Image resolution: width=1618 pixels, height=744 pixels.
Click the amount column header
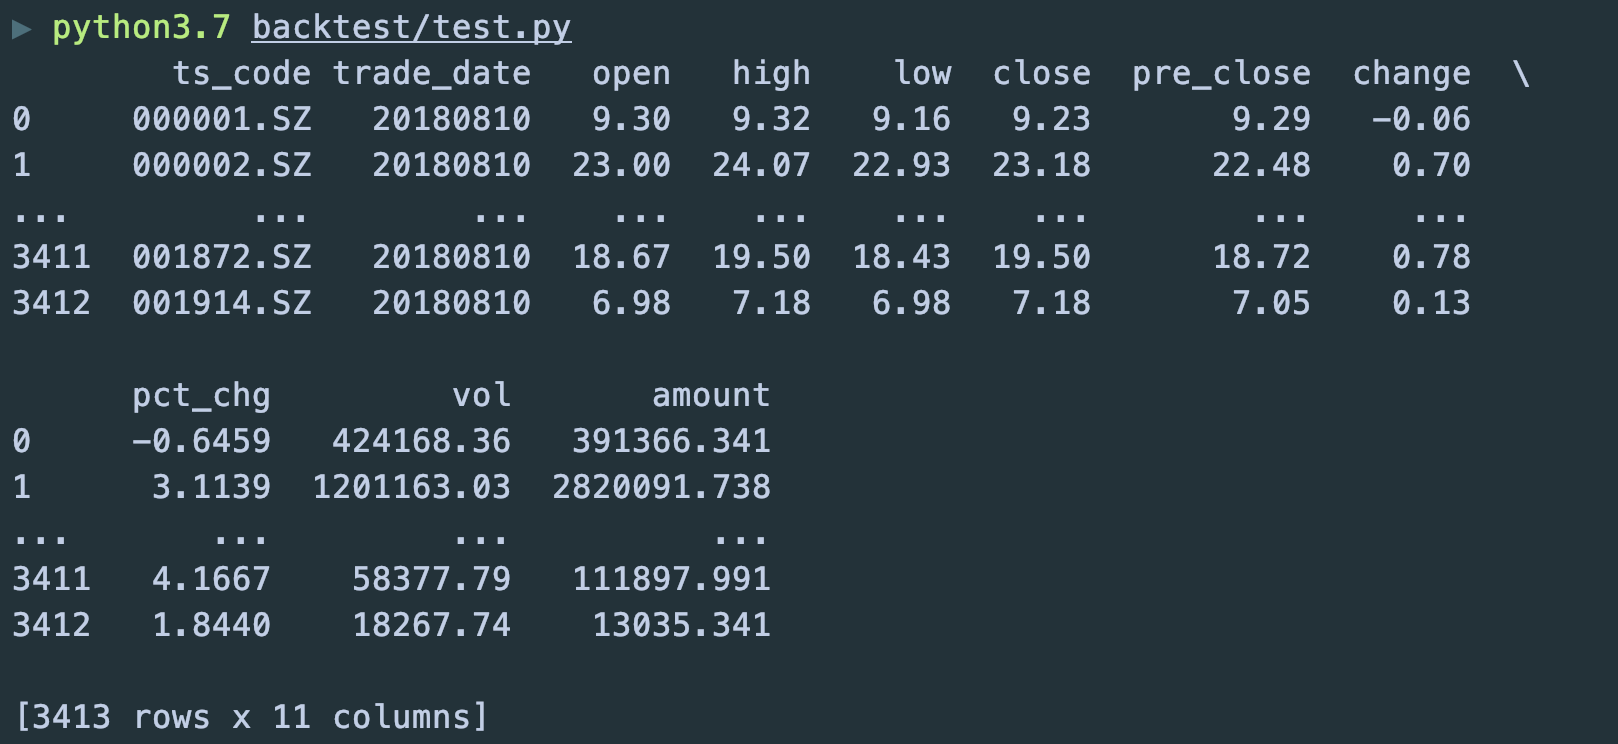click(x=711, y=395)
